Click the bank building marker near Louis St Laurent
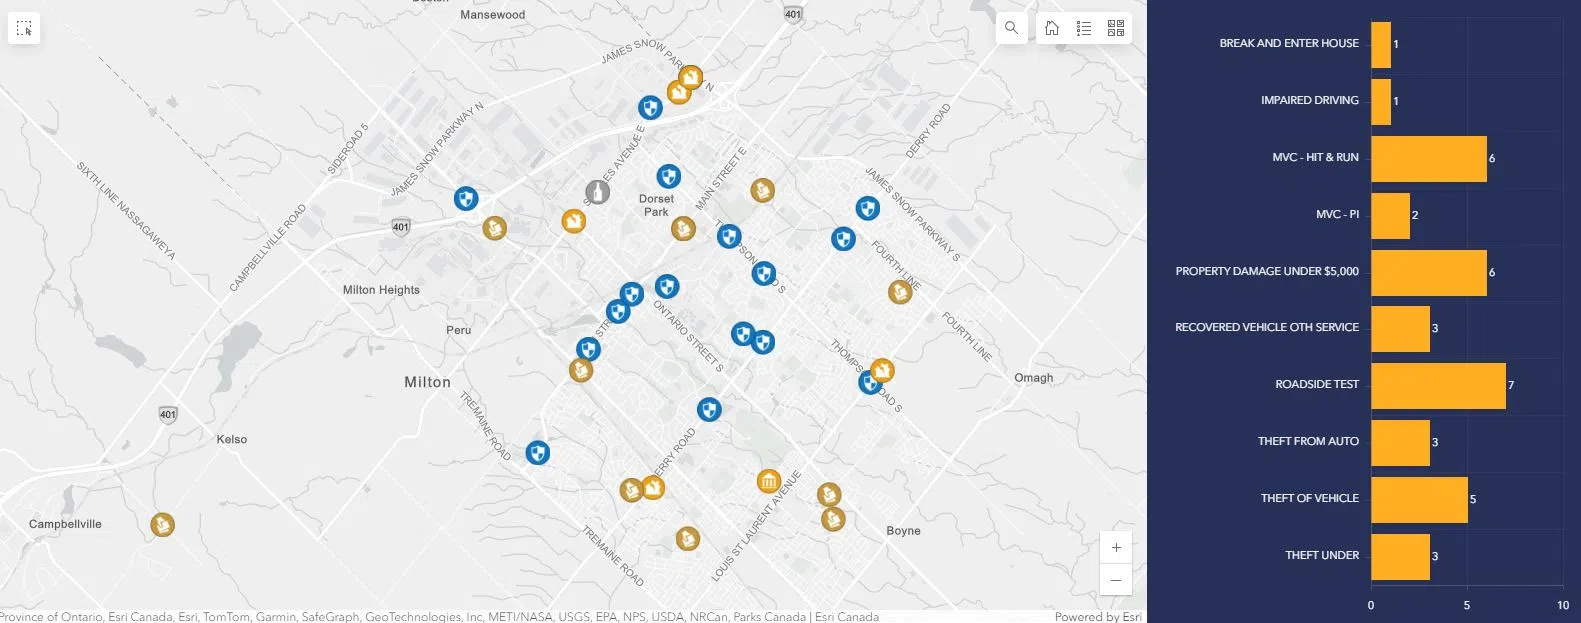 [769, 482]
